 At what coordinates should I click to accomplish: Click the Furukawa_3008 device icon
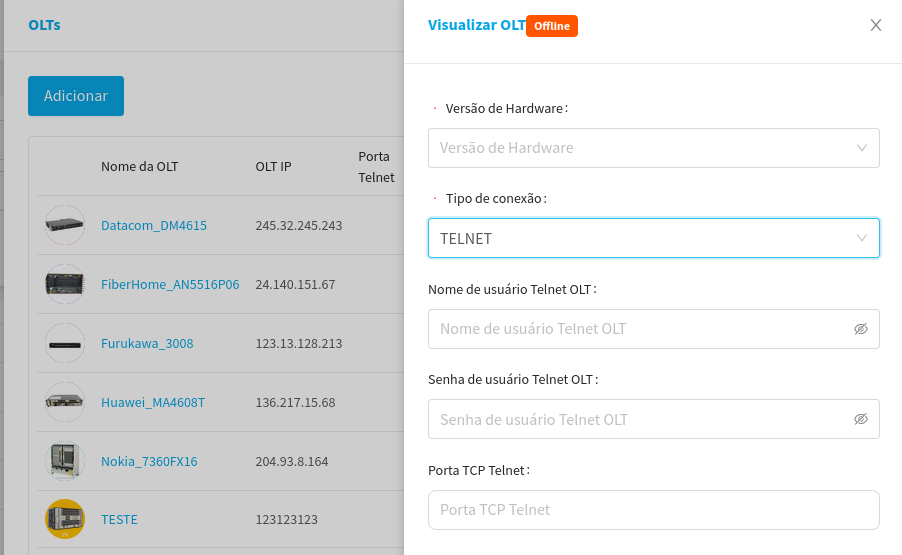pos(65,343)
